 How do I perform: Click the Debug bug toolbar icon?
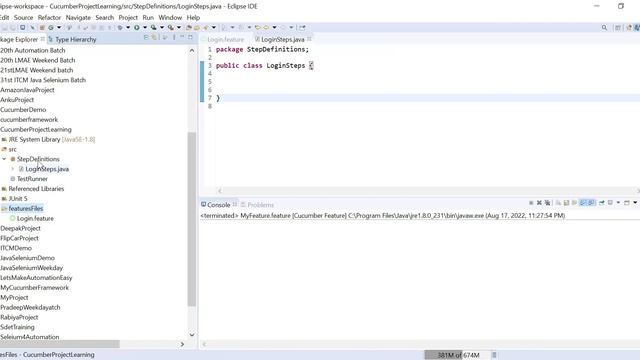pos(120,27)
